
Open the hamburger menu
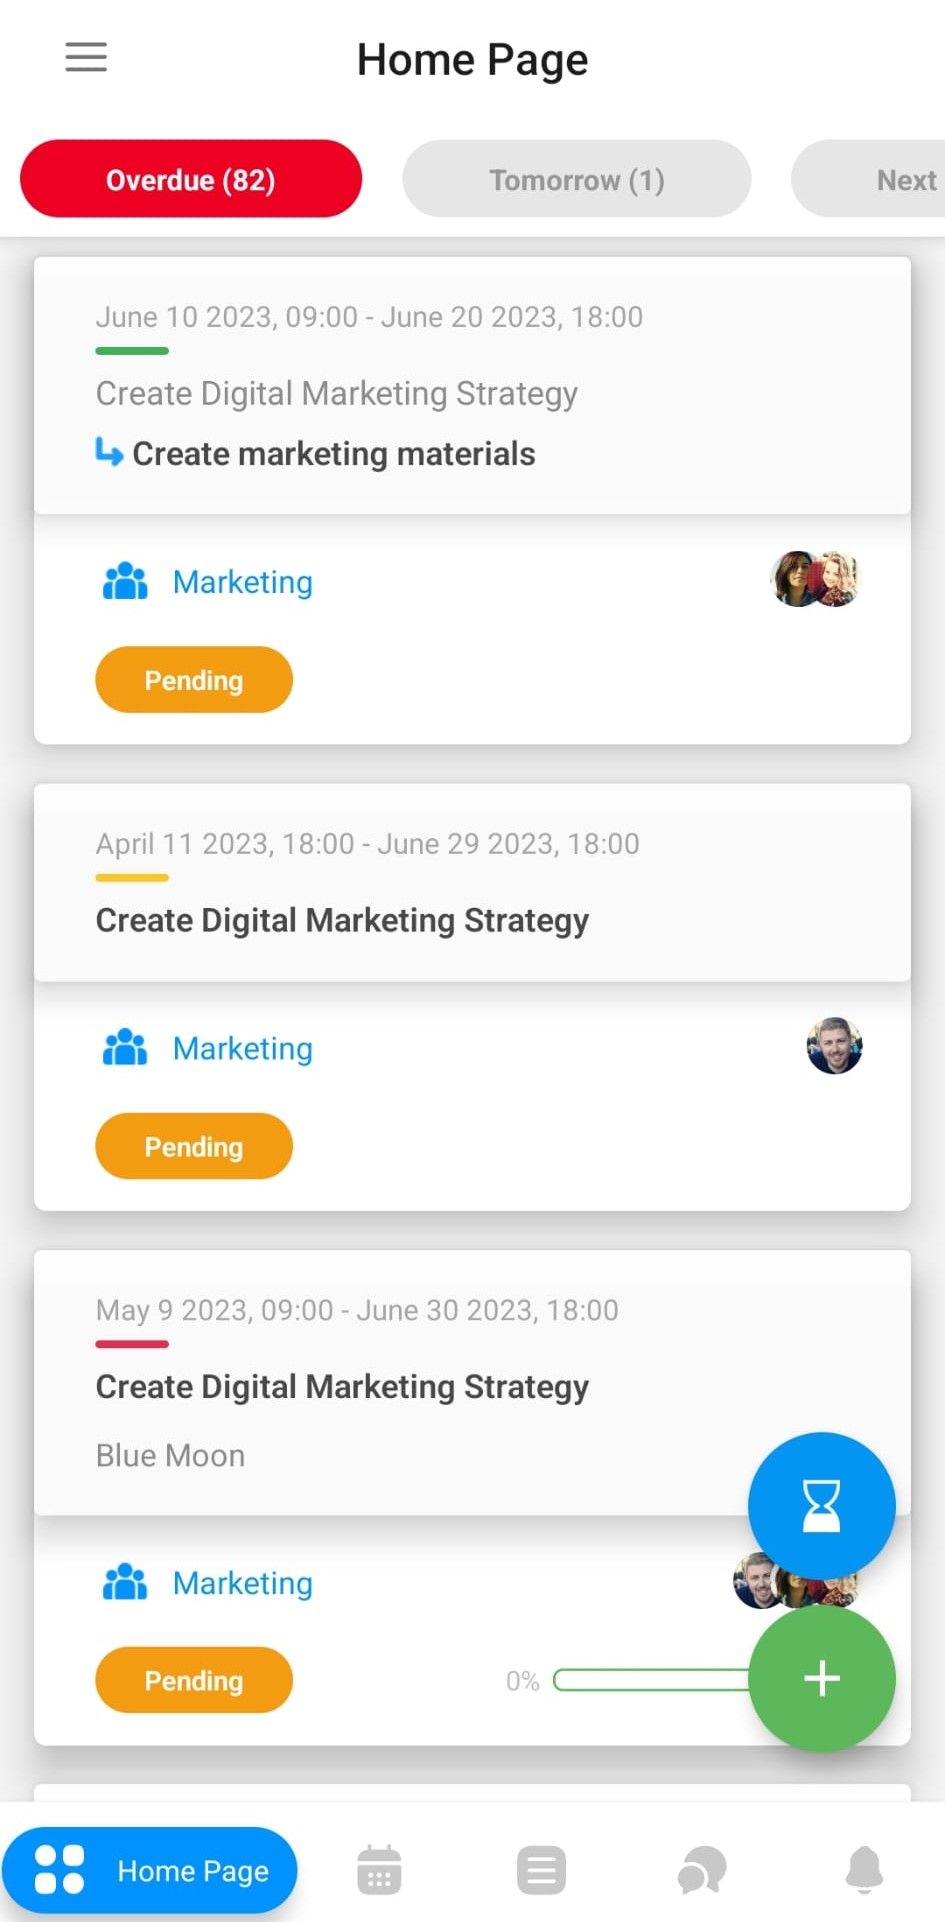click(x=86, y=57)
